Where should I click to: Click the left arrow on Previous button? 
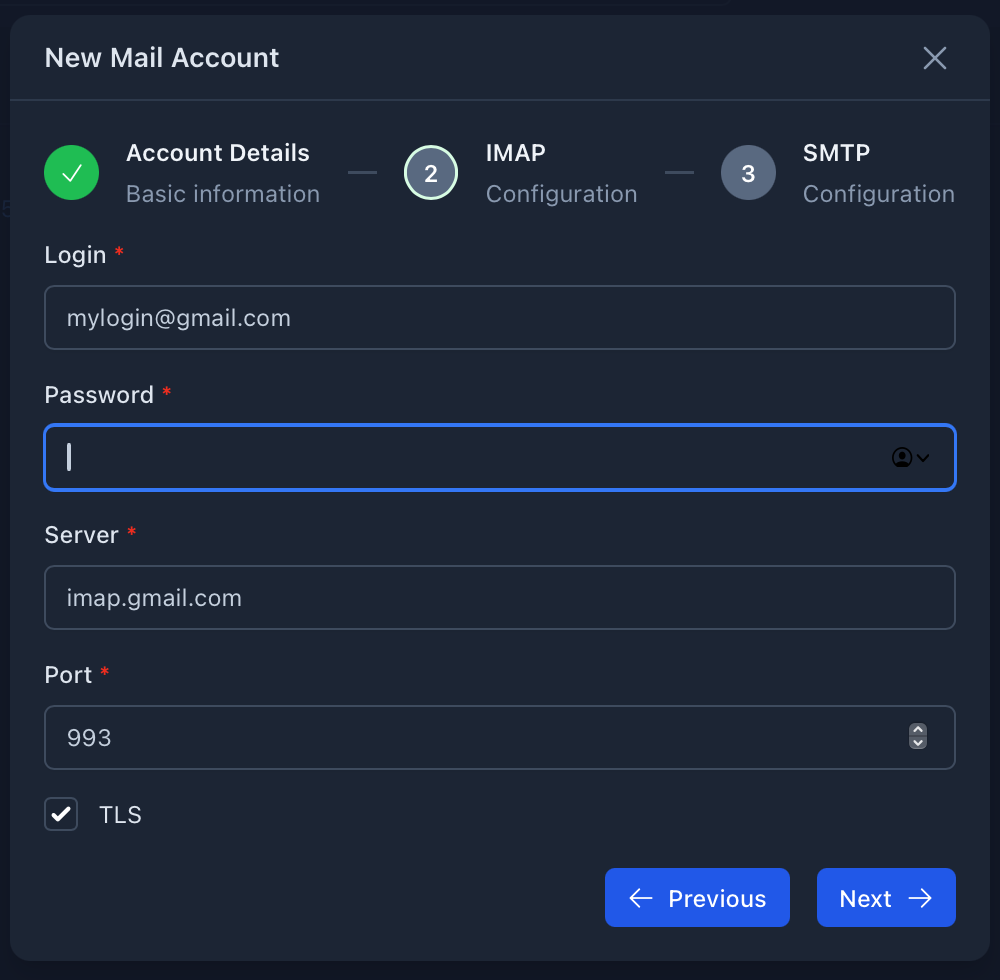pos(641,898)
